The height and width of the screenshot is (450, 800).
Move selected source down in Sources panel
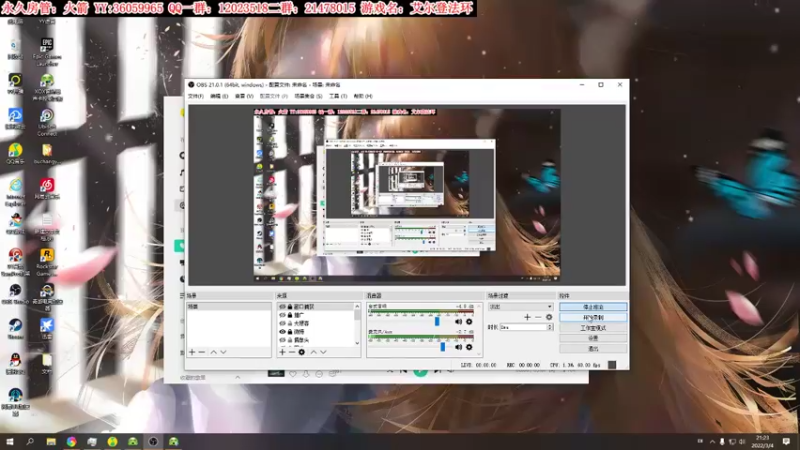click(323, 352)
